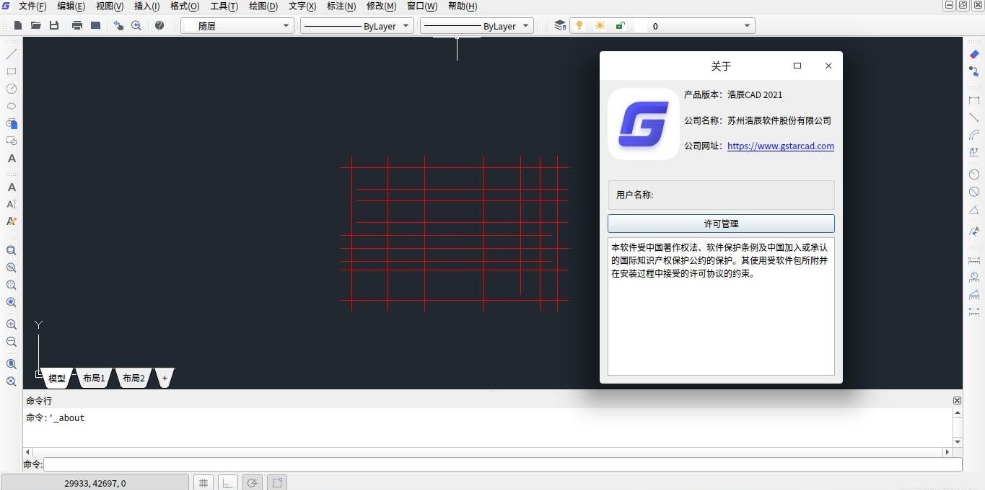This screenshot has width=985, height=490.
Task: Open the 插入(I) menu
Action: point(147,6)
